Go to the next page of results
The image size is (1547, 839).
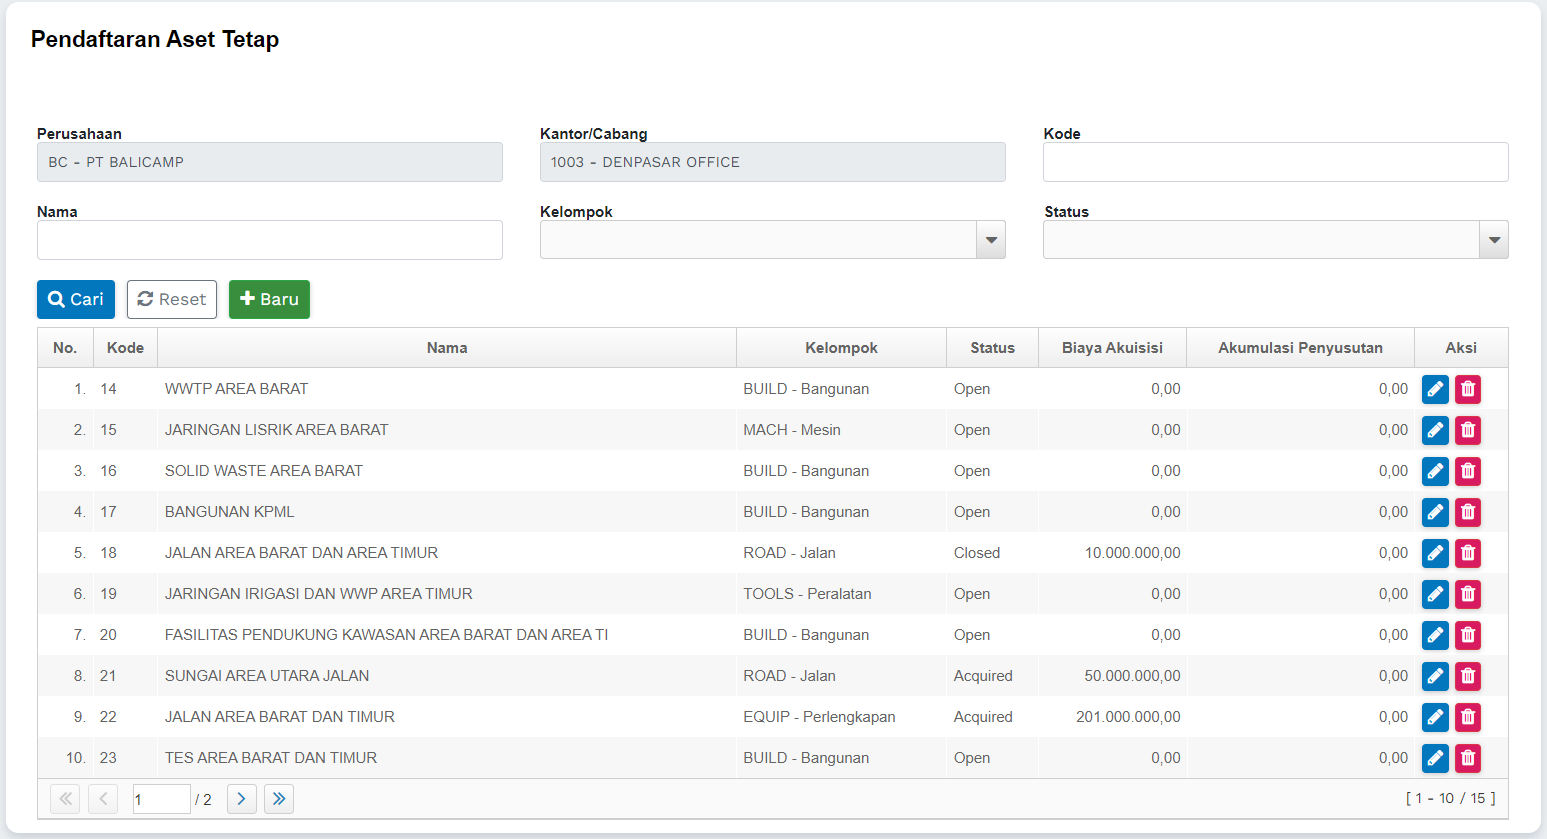[241, 799]
